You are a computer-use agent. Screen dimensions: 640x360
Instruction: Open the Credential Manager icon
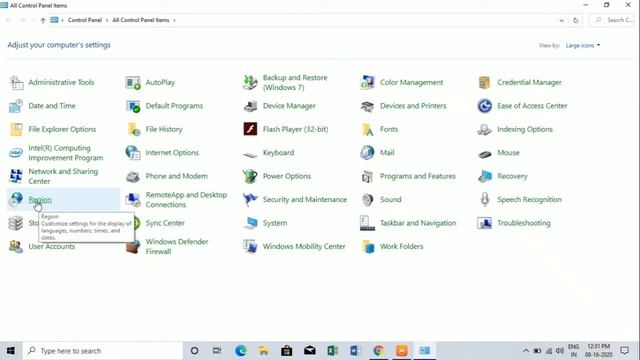(484, 82)
